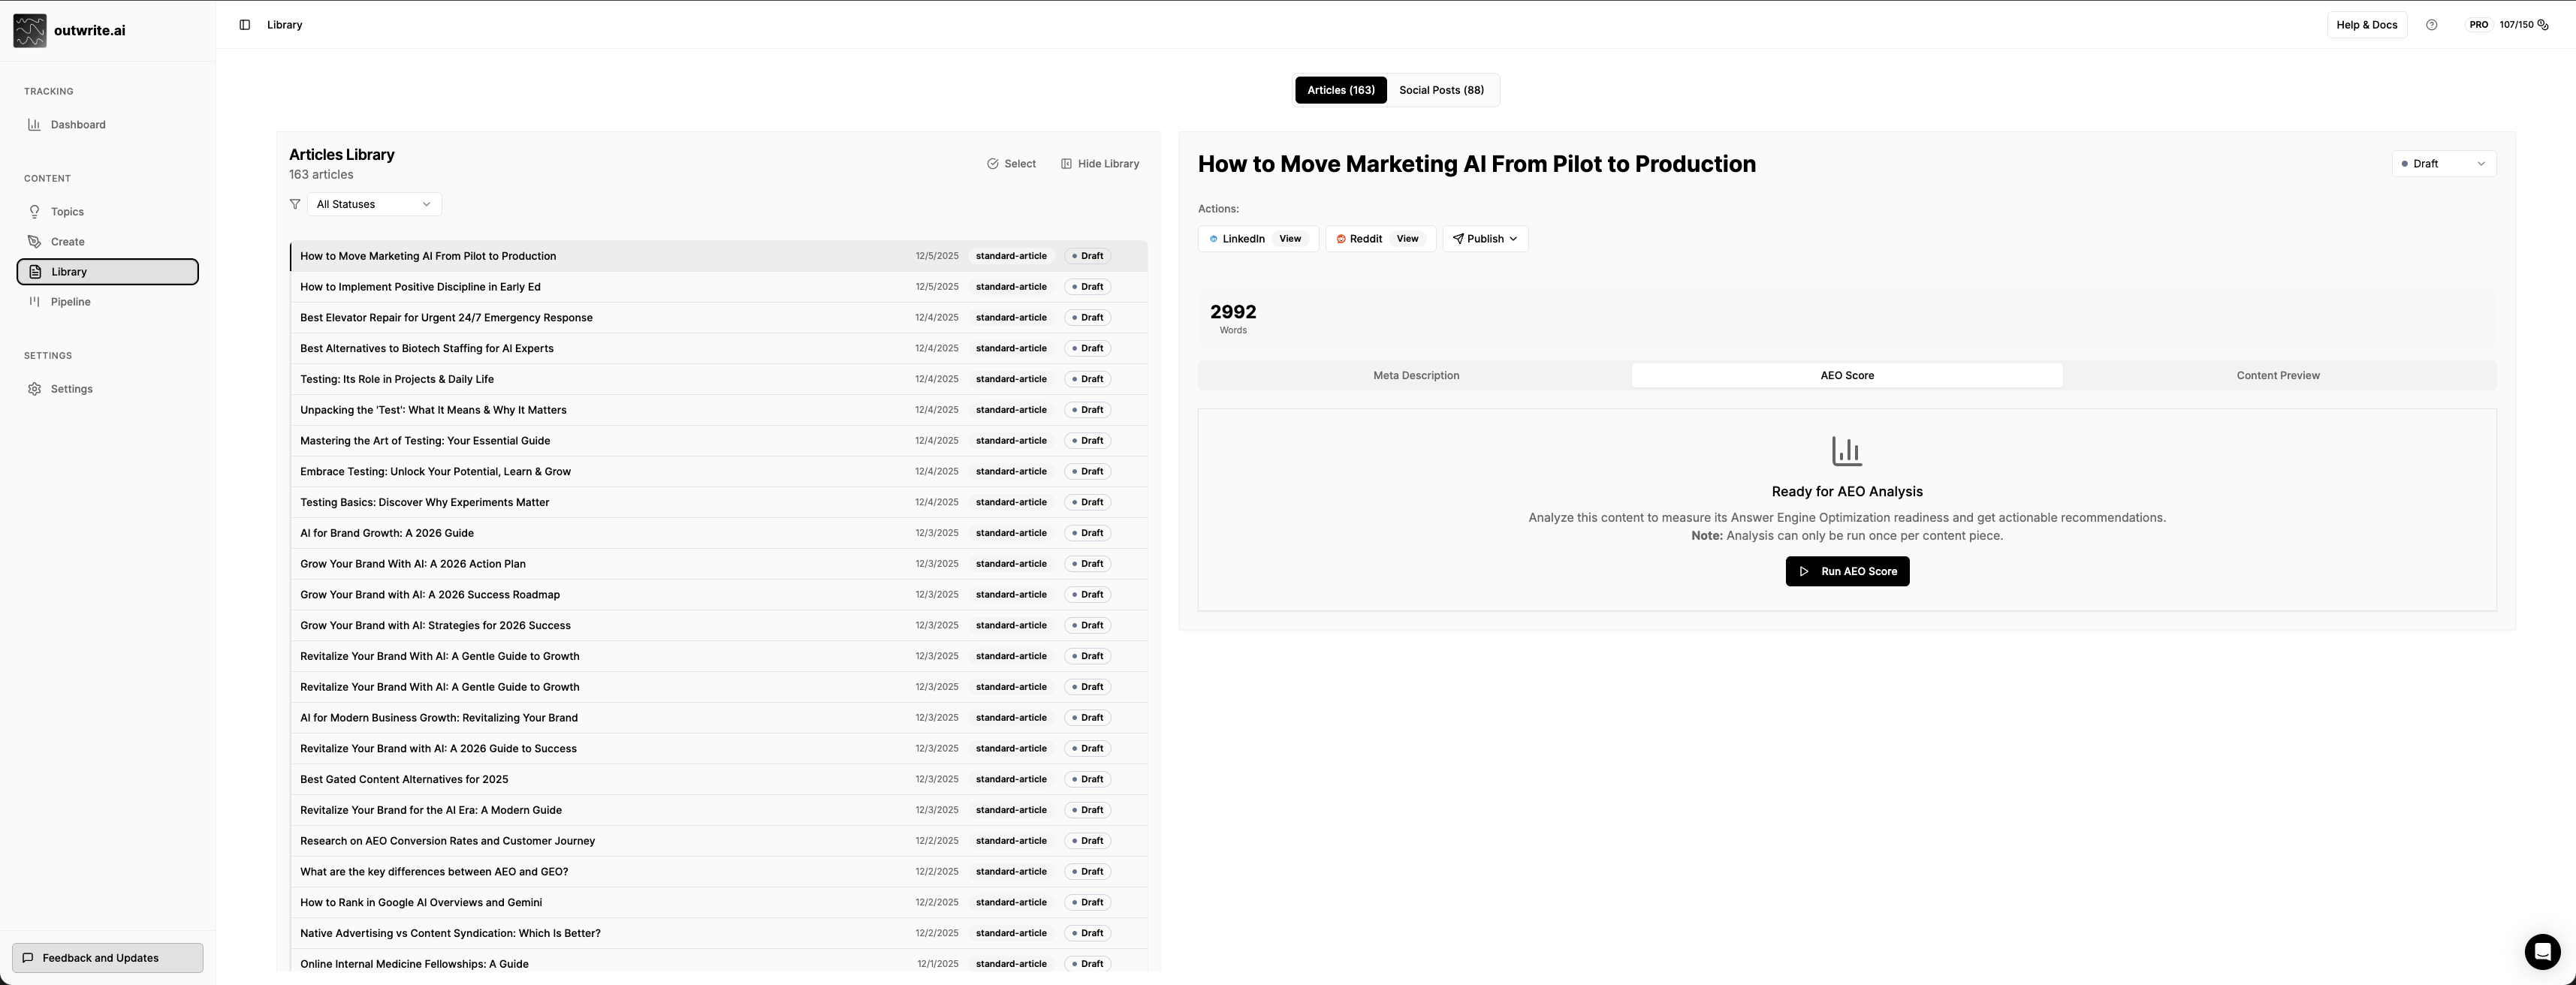Select Best Gated Content Alternatives article
Screen dimensions: 2576x985
pos(404,779)
